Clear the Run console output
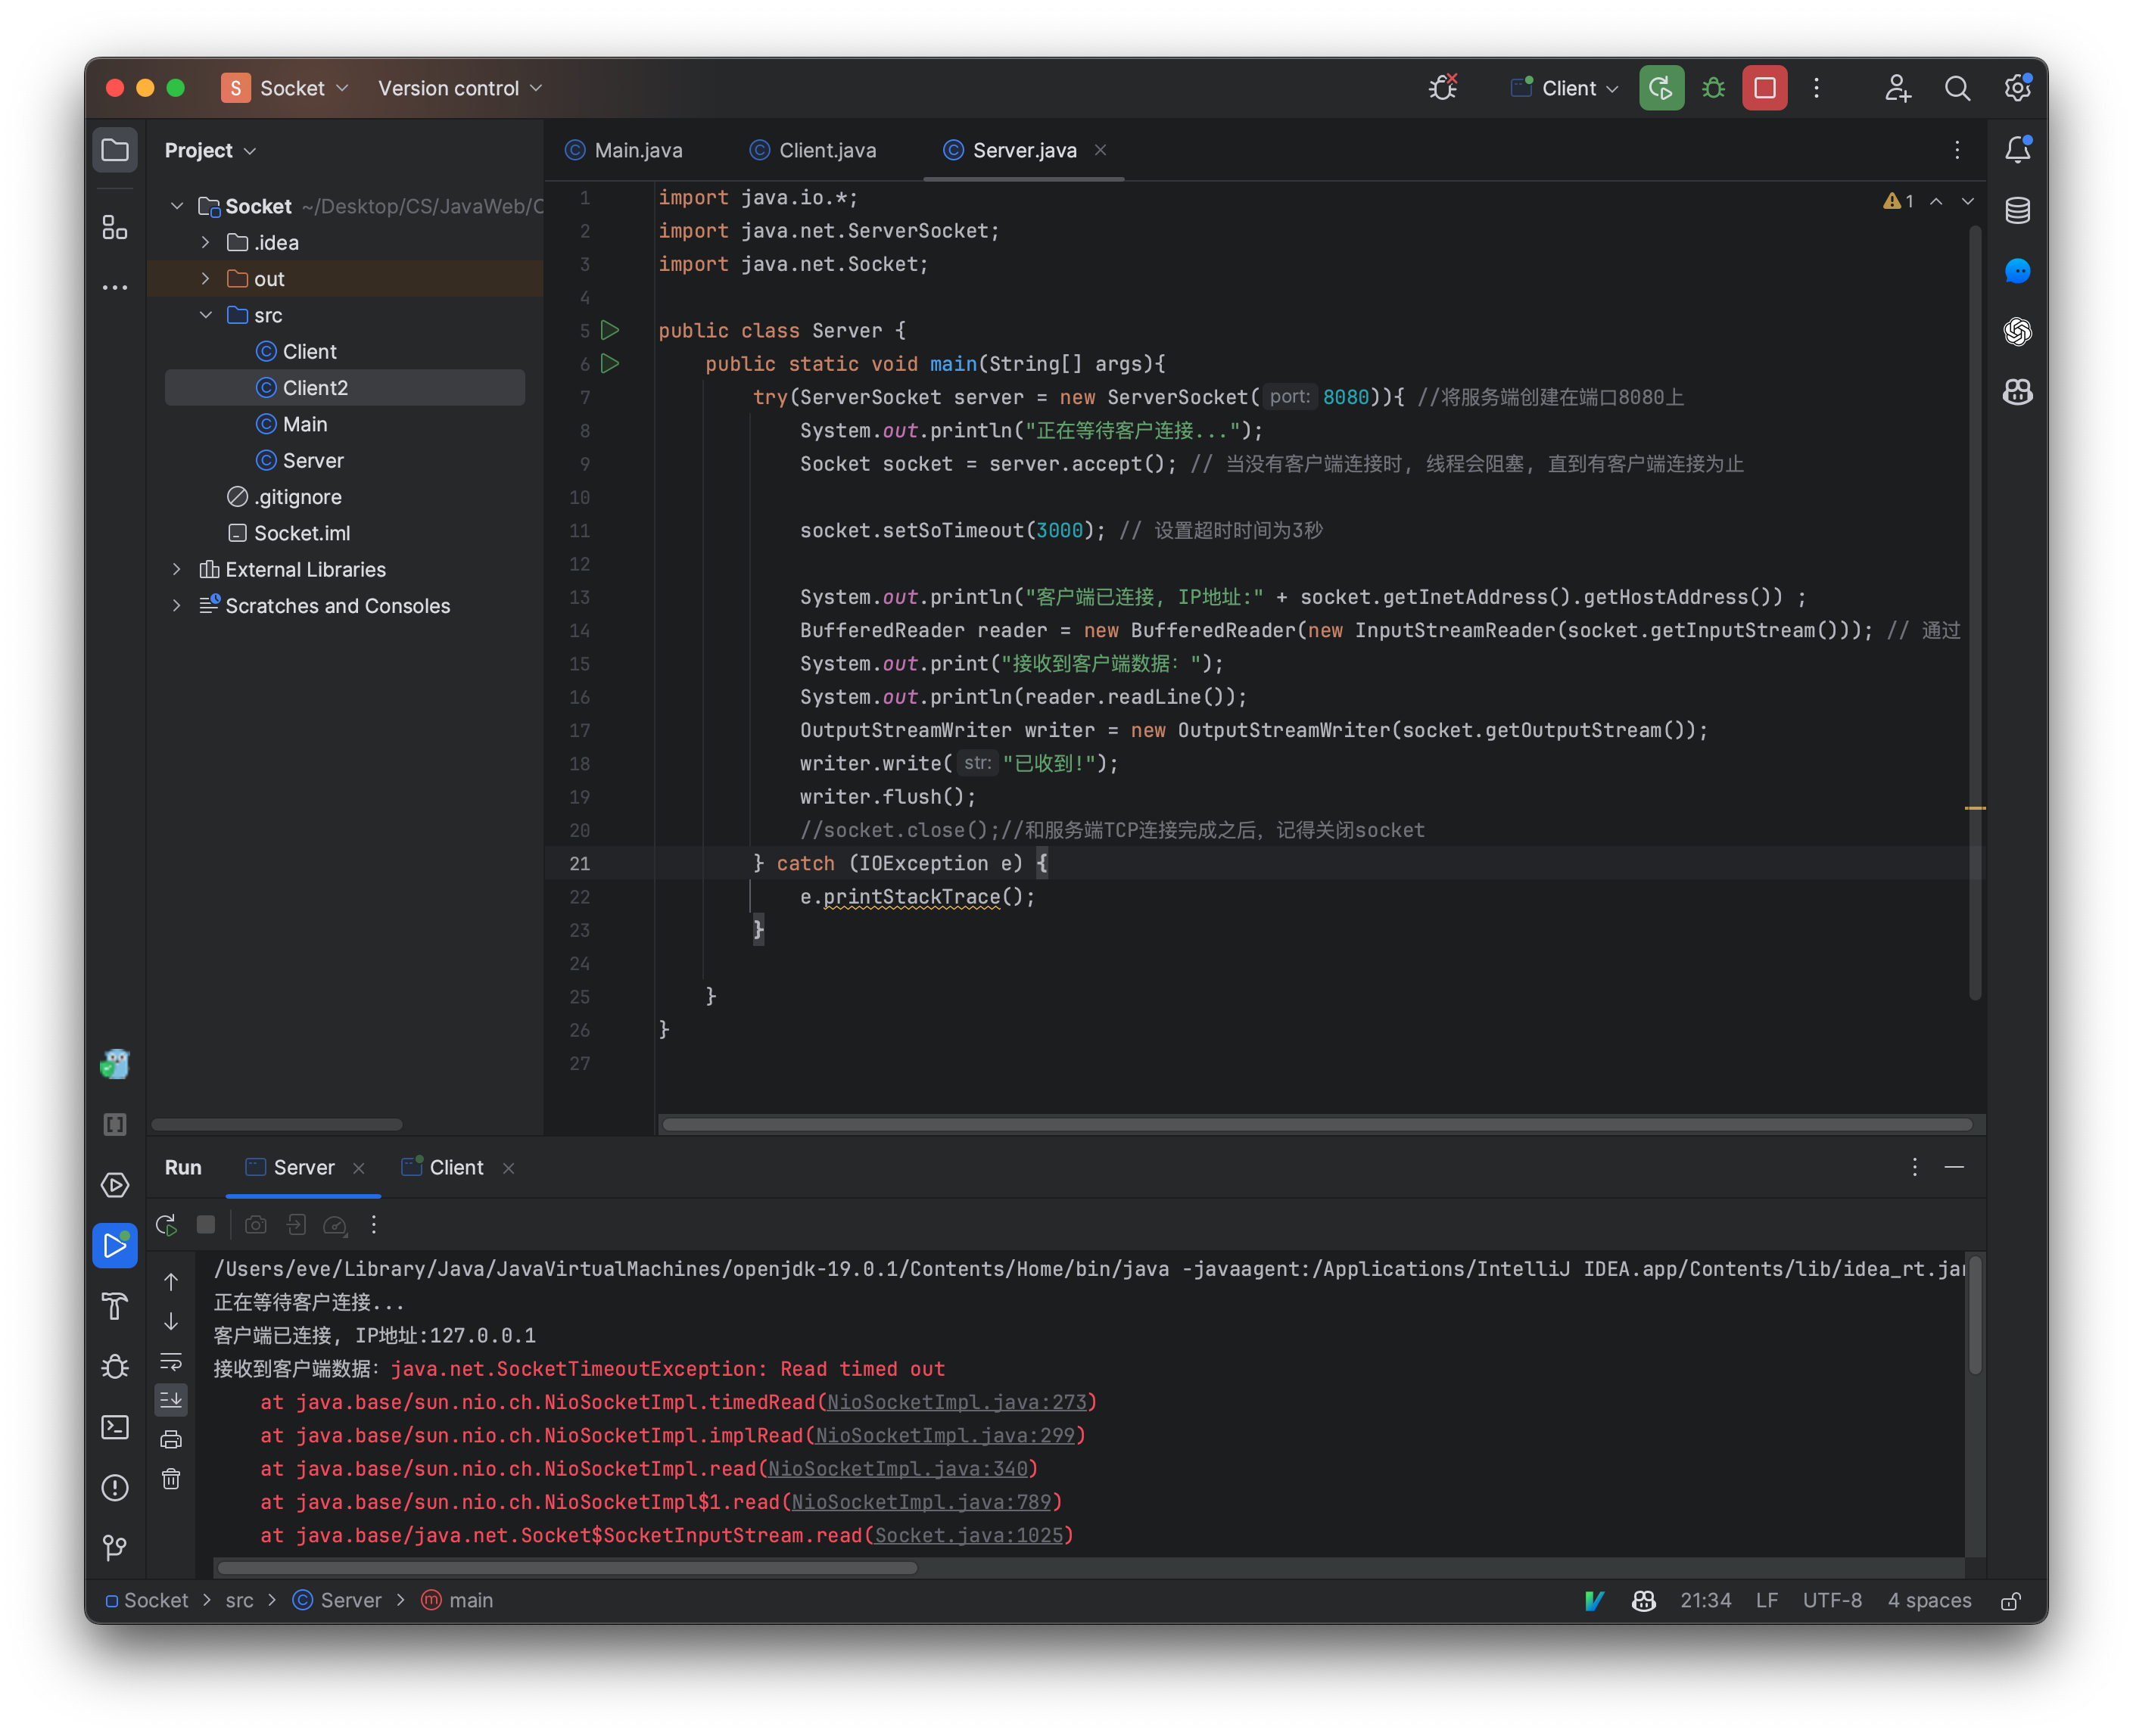The image size is (2133, 1736). tap(171, 1480)
